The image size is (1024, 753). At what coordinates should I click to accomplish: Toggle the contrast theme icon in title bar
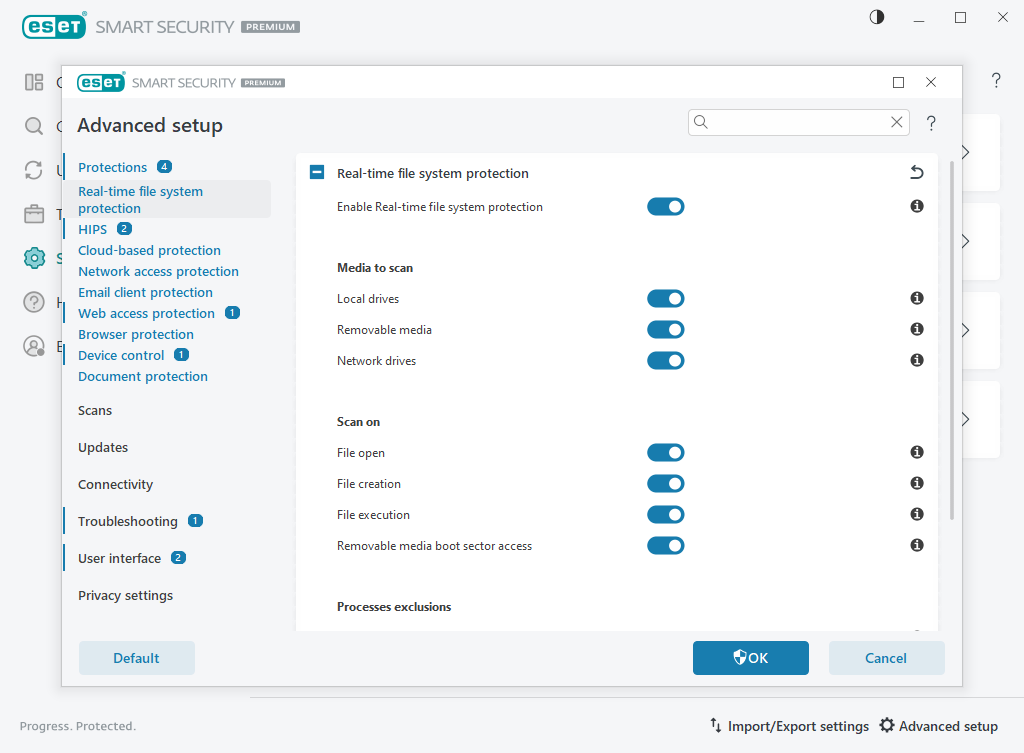click(877, 17)
